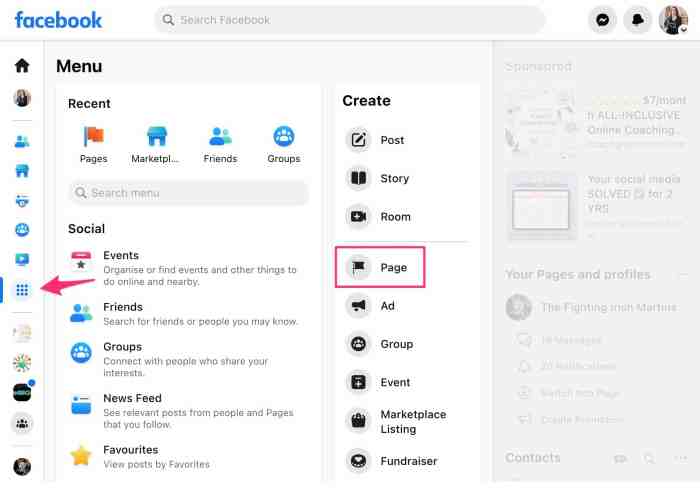700x497 pixels.
Task: Open Groups icon in left sidebar
Action: [22, 230]
